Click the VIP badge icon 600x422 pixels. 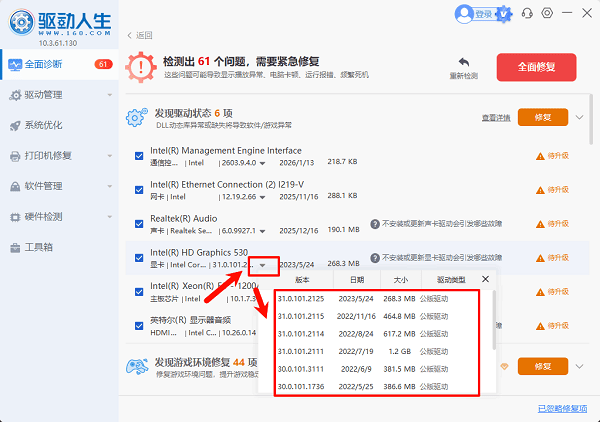504,15
